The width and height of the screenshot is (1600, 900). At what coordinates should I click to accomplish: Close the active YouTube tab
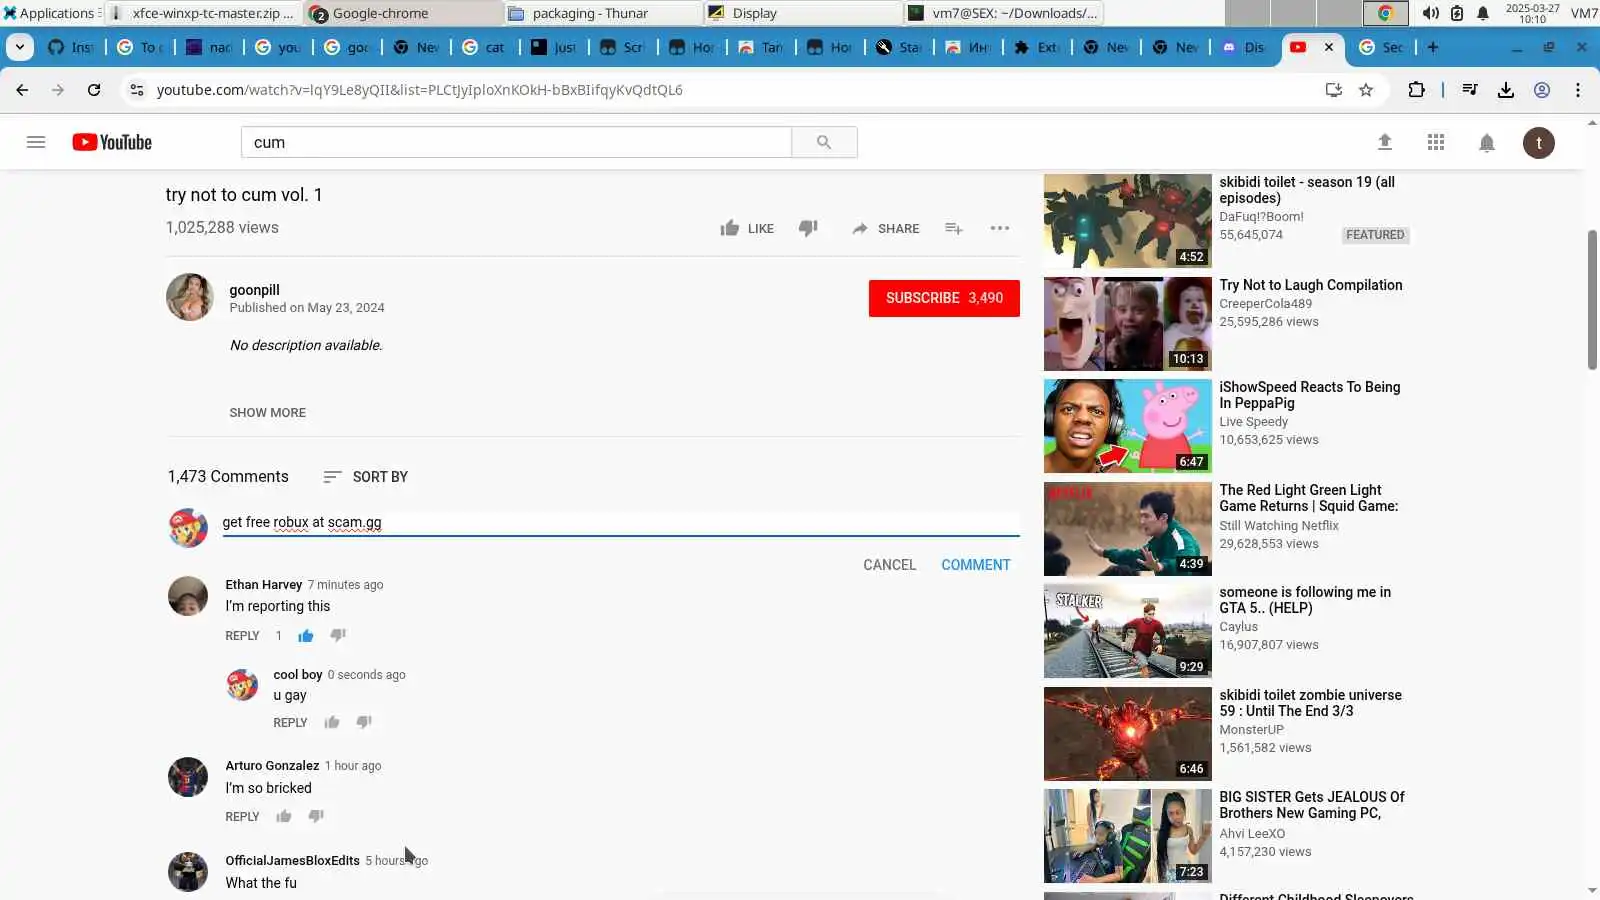point(1328,47)
